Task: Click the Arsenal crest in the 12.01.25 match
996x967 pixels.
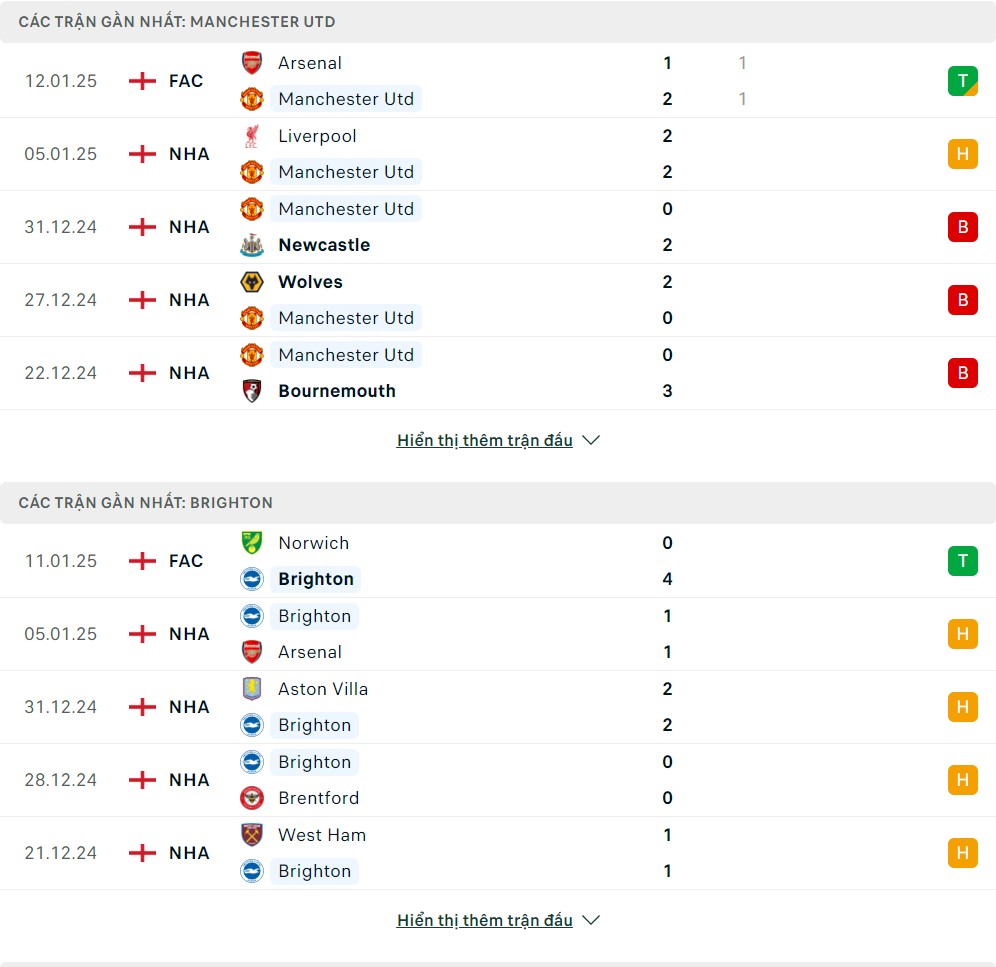Action: click(252, 63)
